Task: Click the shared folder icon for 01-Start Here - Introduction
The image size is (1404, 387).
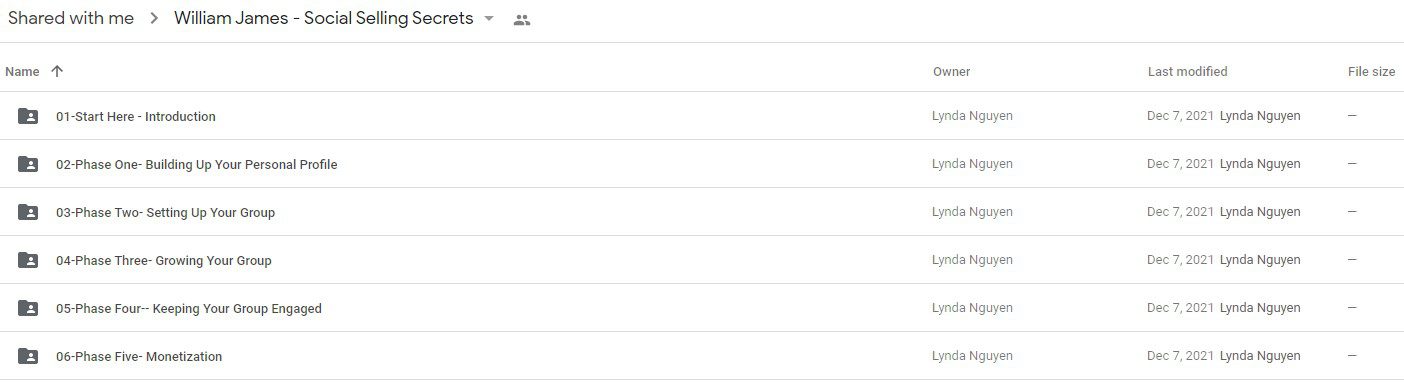Action: pyautogui.click(x=28, y=116)
